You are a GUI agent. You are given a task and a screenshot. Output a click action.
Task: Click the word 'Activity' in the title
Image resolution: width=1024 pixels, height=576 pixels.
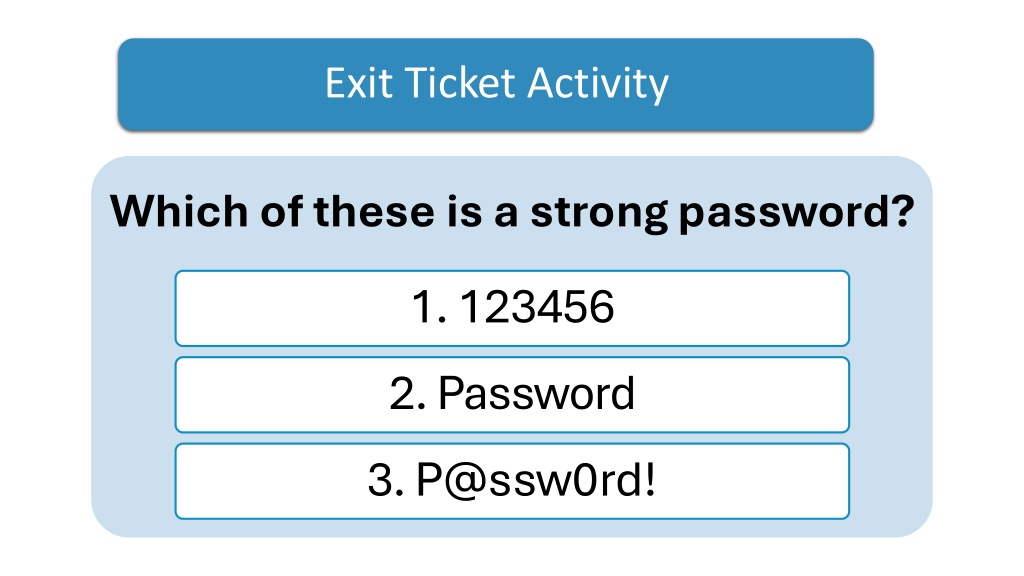[598, 85]
